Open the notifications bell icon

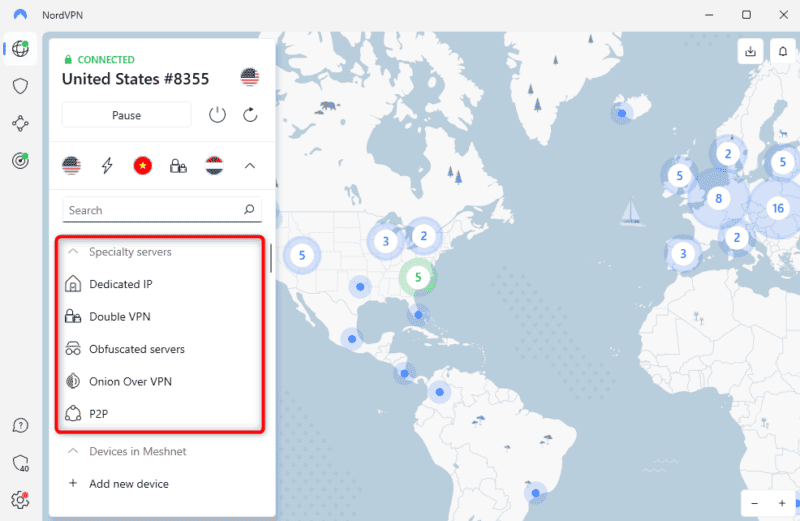pos(783,51)
